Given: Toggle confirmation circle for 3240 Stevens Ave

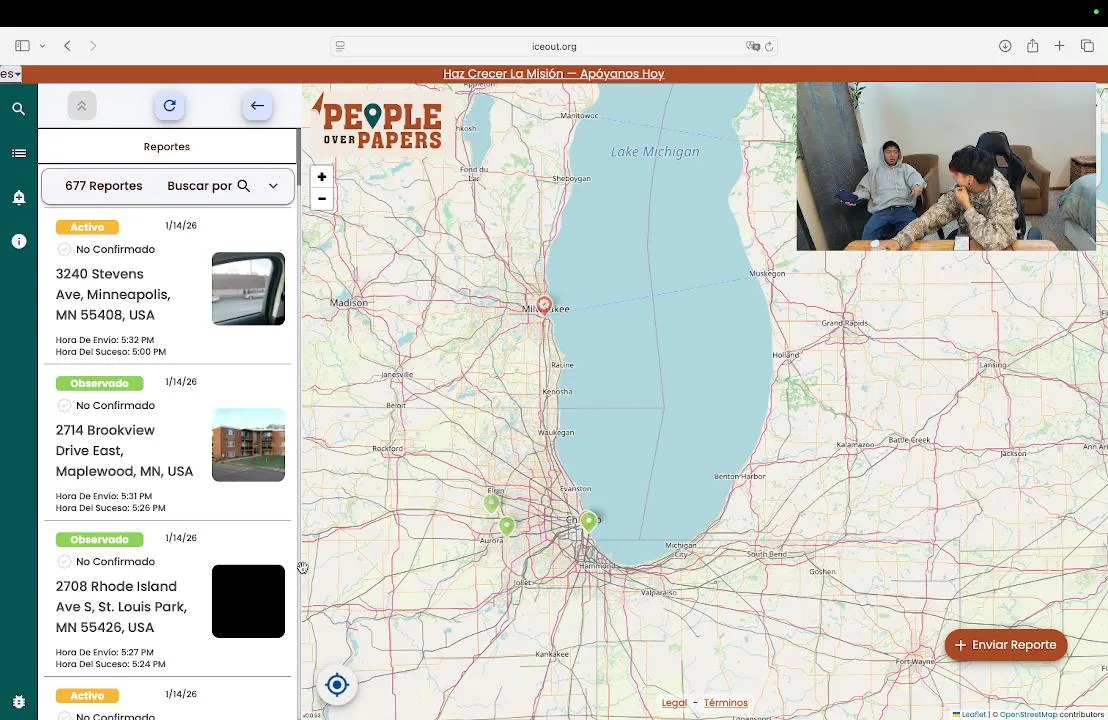Looking at the screenshot, I should pos(64,249).
